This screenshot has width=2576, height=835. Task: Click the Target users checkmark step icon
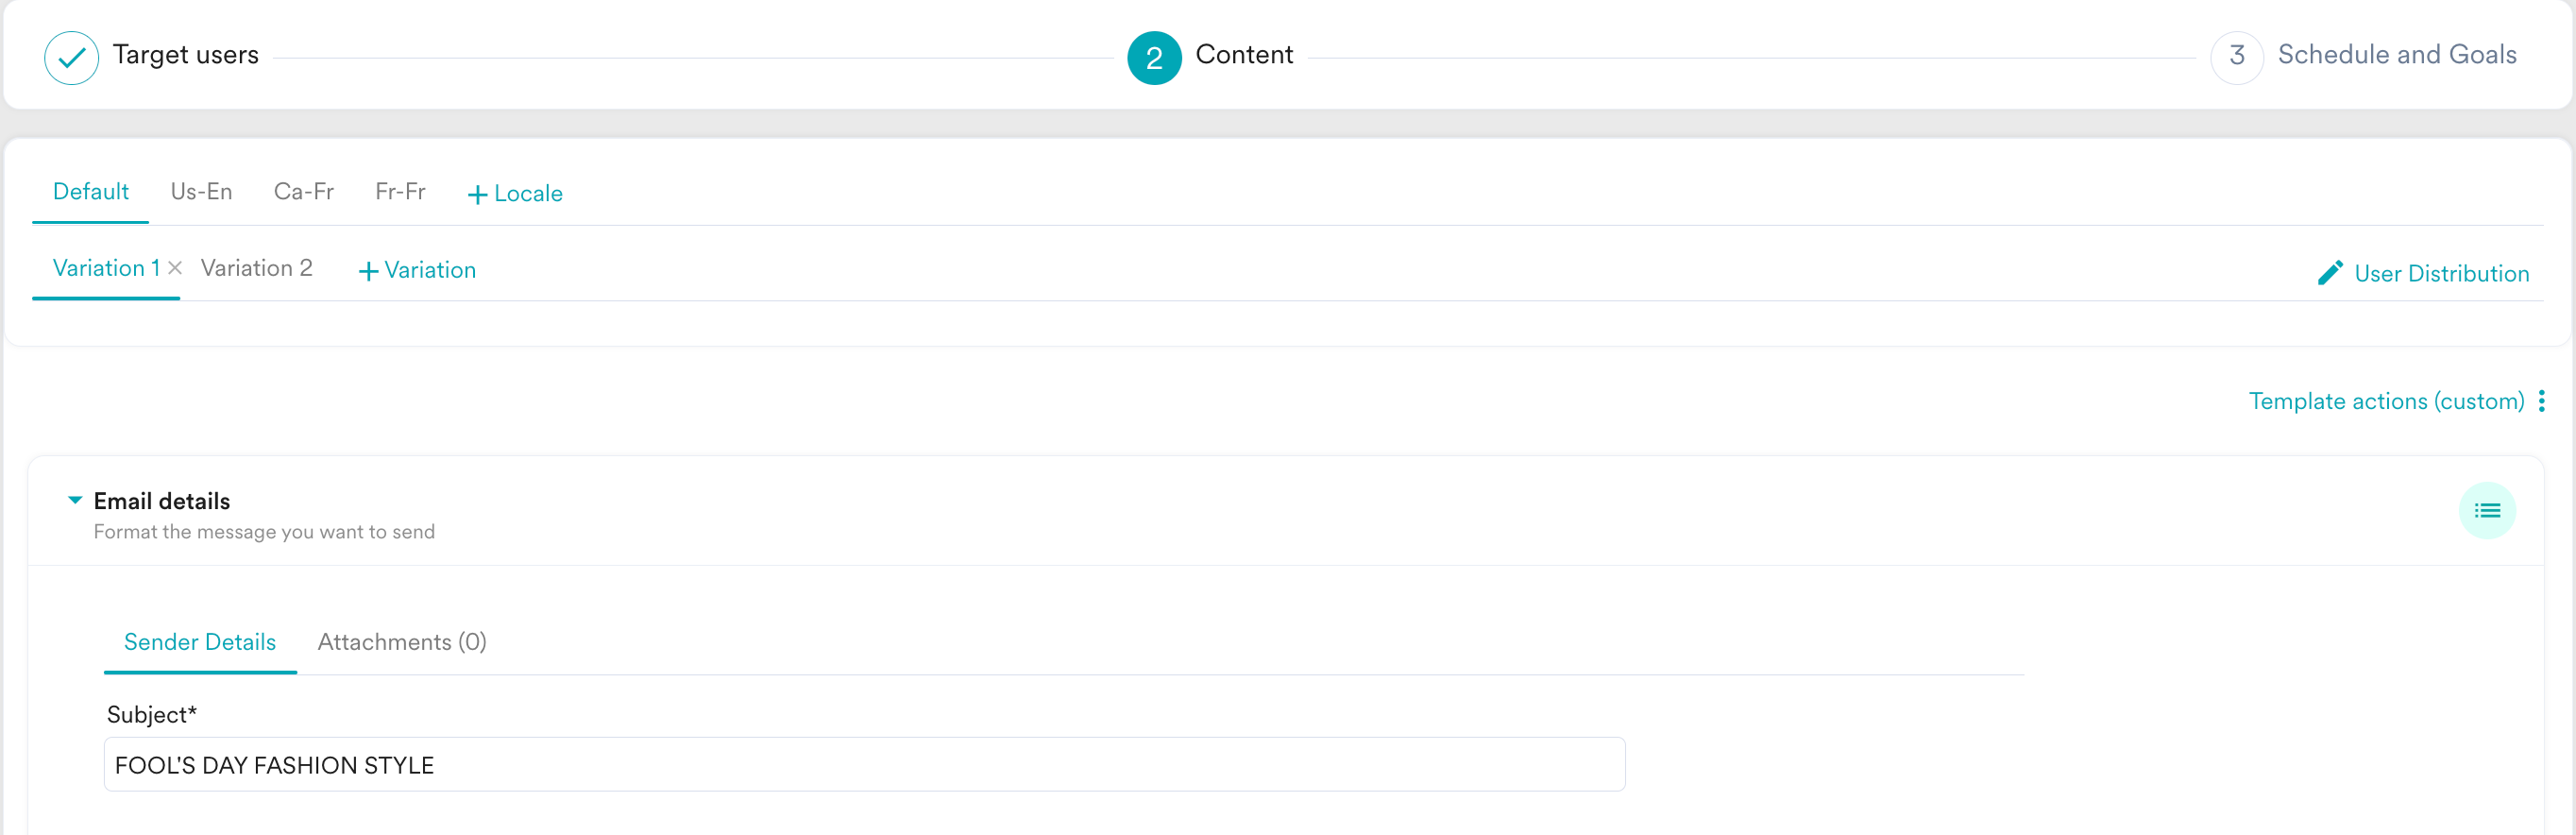click(71, 57)
